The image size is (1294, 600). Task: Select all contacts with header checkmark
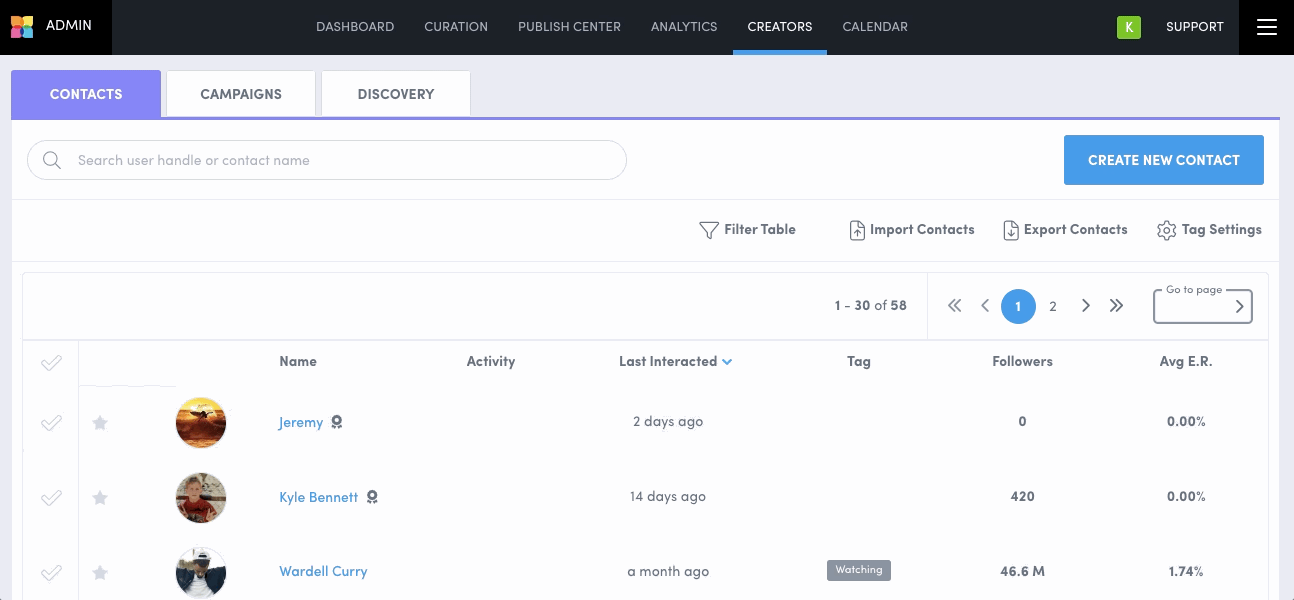point(51,363)
